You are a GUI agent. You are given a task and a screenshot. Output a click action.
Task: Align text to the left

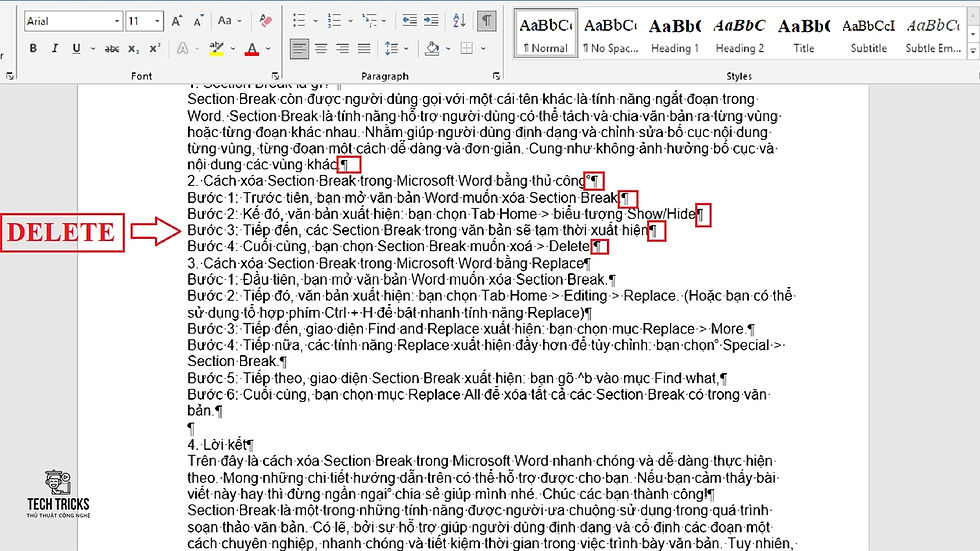point(299,48)
